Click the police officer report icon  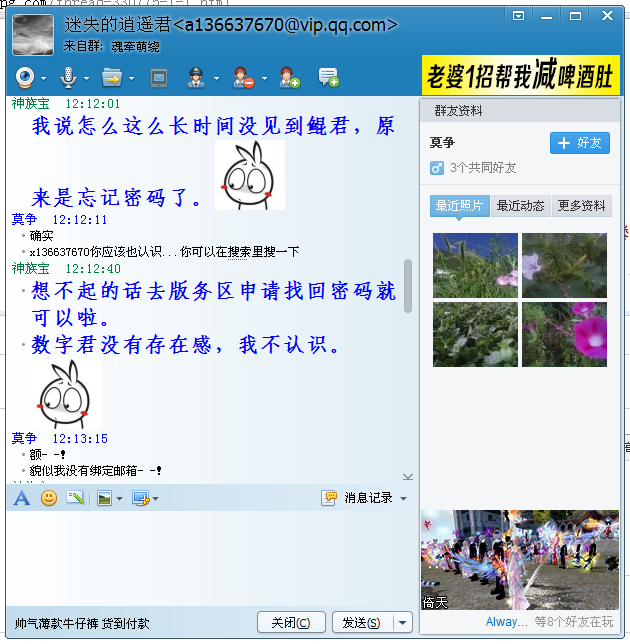pyautogui.click(x=196, y=78)
